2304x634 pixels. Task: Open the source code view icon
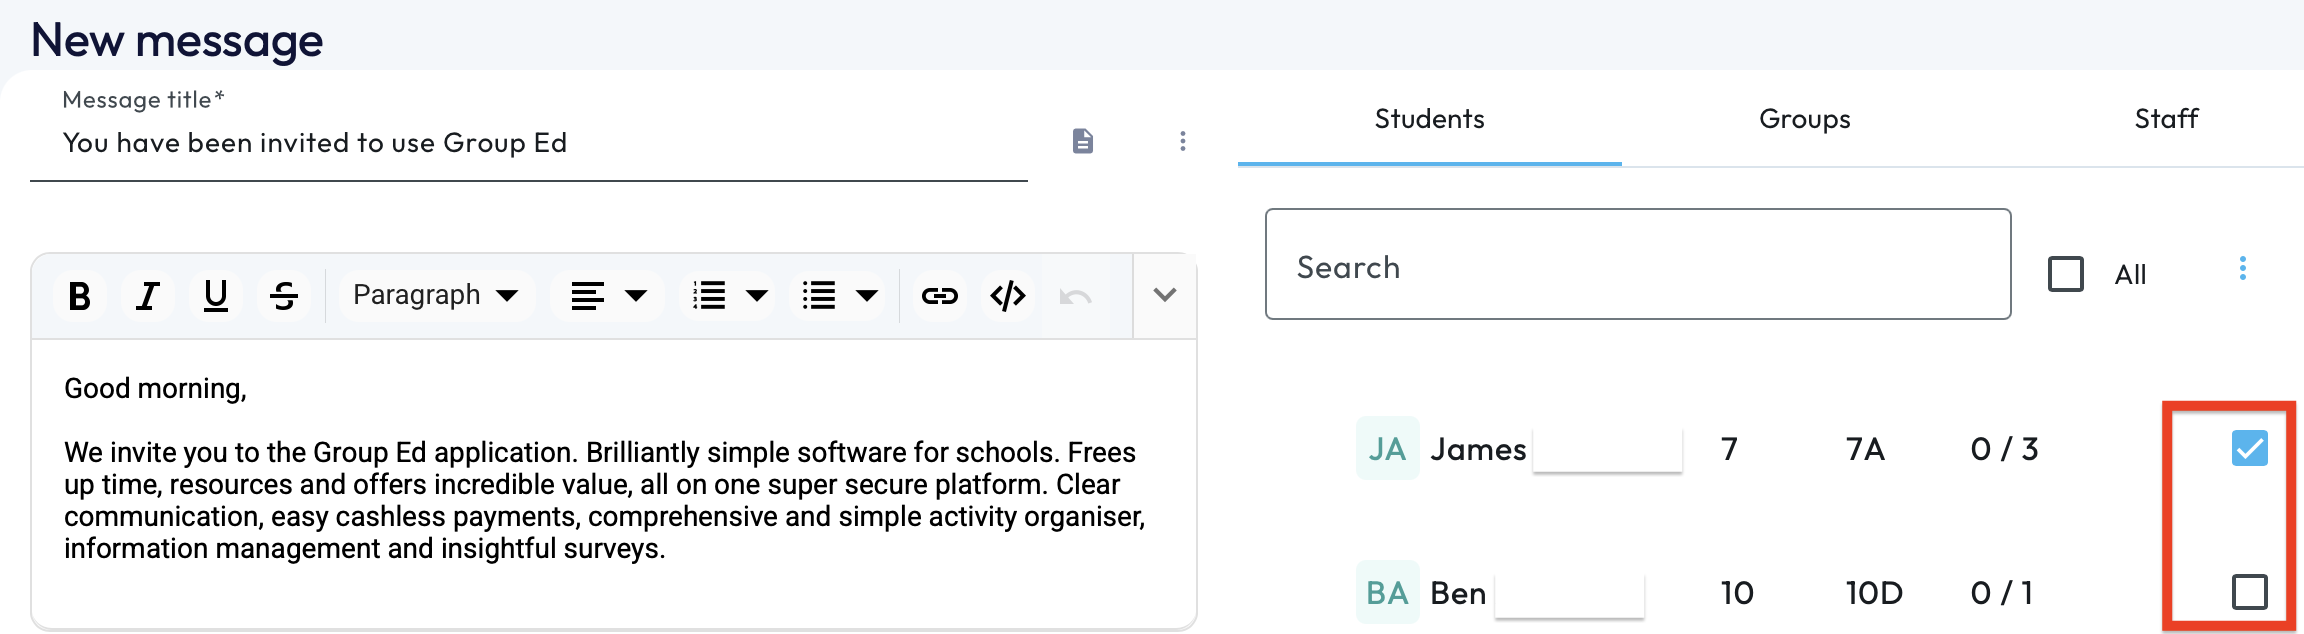pyautogui.click(x=1008, y=296)
